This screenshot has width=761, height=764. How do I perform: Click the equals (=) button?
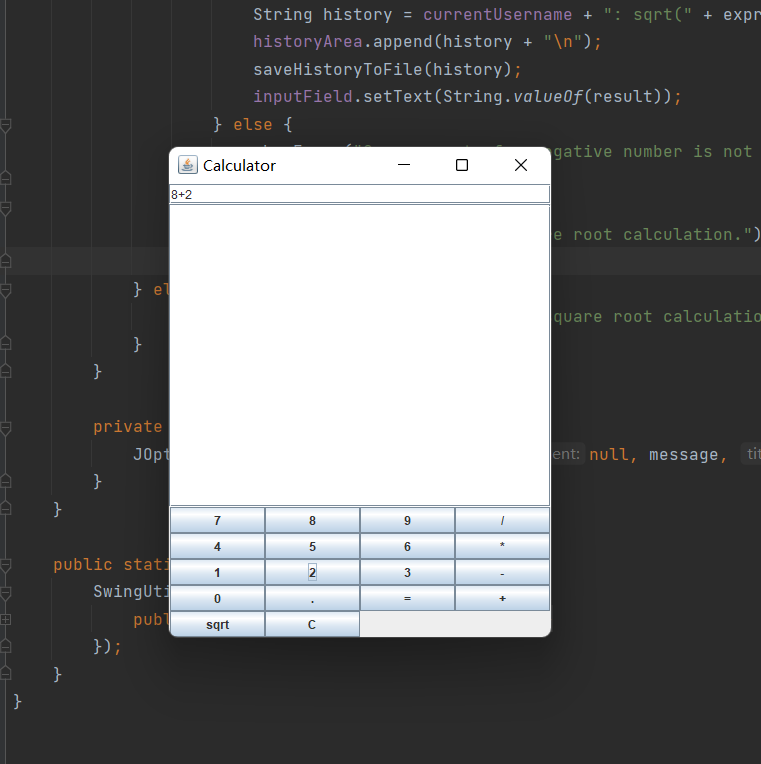pyautogui.click(x=407, y=598)
